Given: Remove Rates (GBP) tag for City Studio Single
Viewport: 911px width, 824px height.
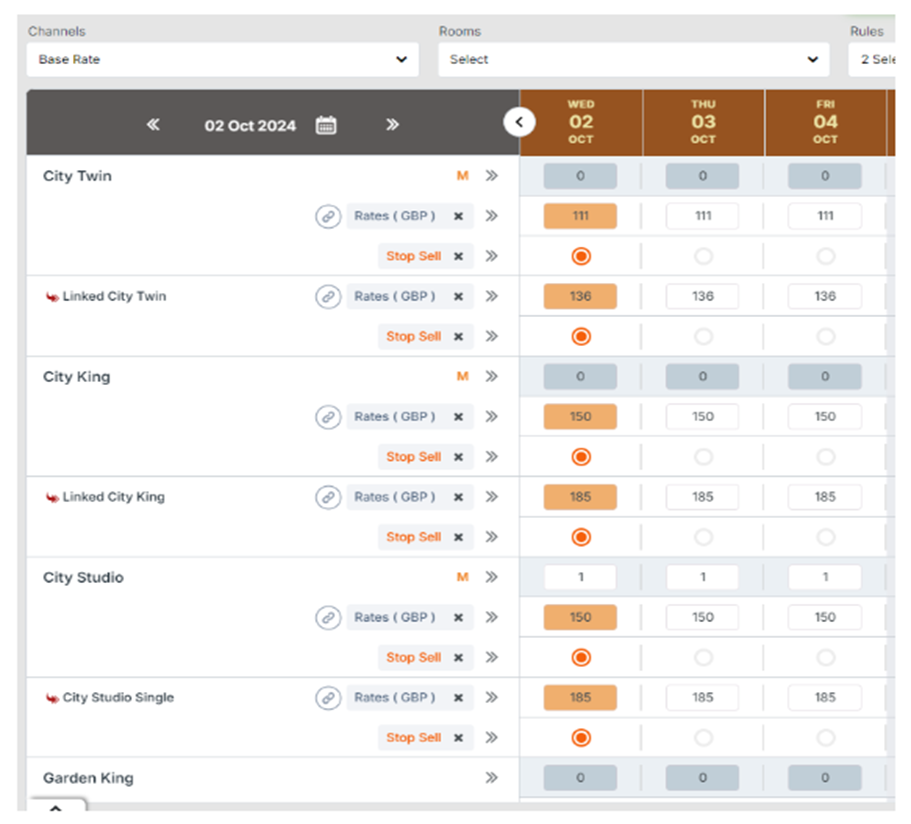Looking at the screenshot, I should (458, 698).
